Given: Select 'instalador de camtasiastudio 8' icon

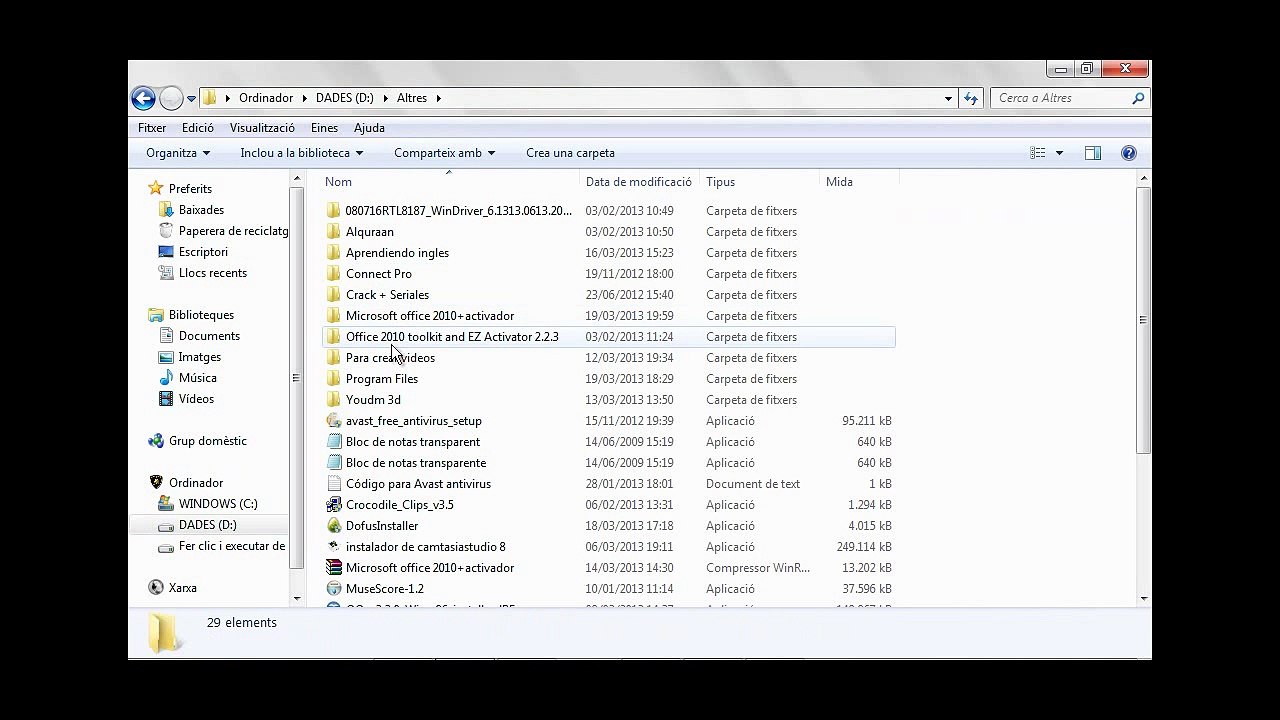Looking at the screenshot, I should pos(334,547).
